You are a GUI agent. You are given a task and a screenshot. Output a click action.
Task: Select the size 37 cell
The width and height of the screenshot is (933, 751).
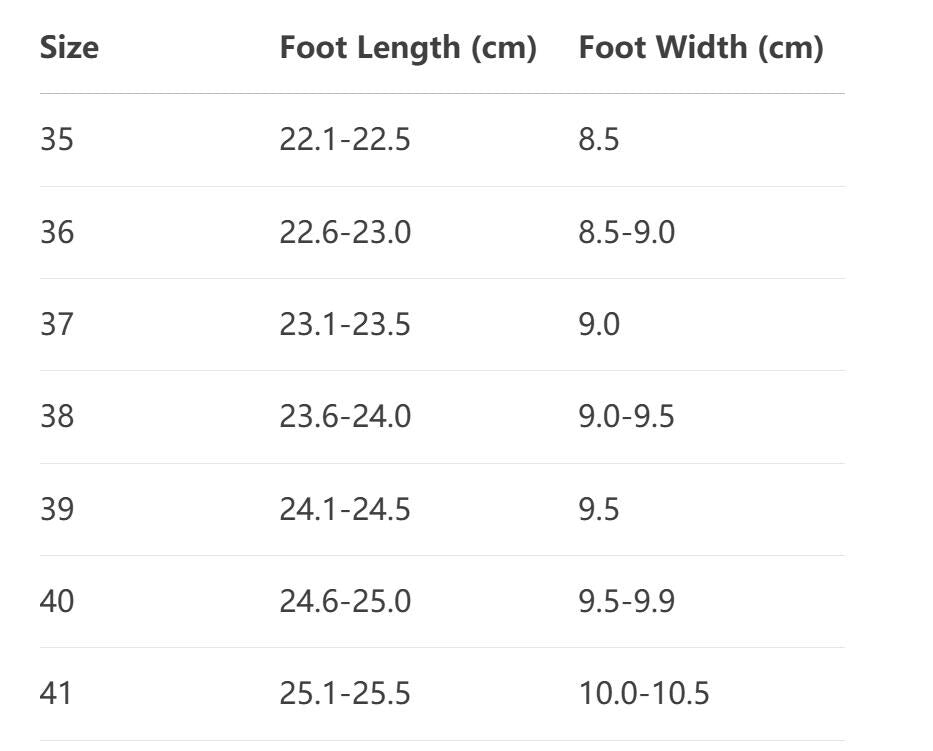[x=57, y=324]
